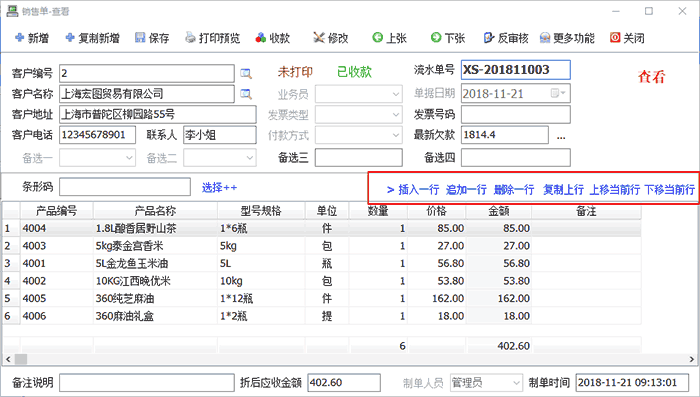Click the 复制新增 copy-new icon
Viewport: 700px width, 397px height.
tap(70, 38)
